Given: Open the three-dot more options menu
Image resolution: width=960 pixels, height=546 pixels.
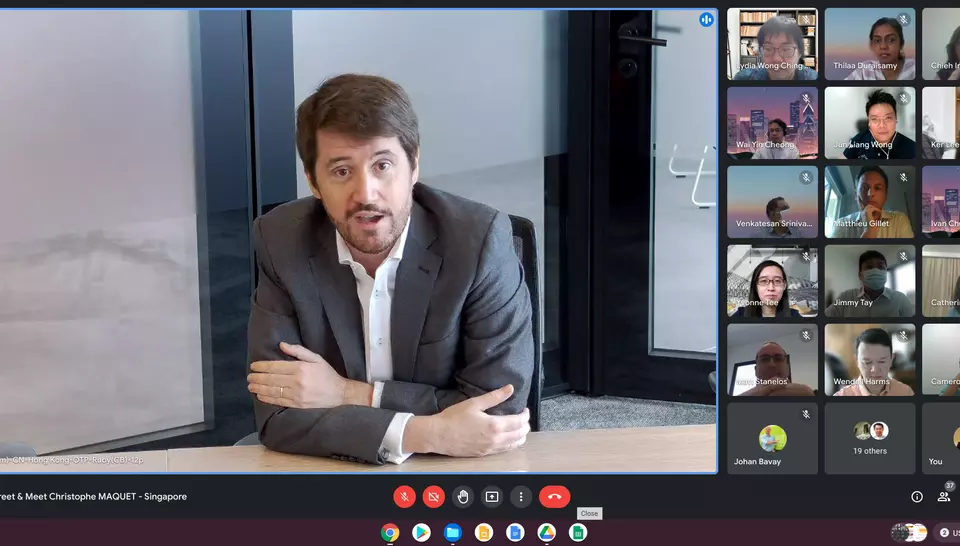Looking at the screenshot, I should (520, 496).
